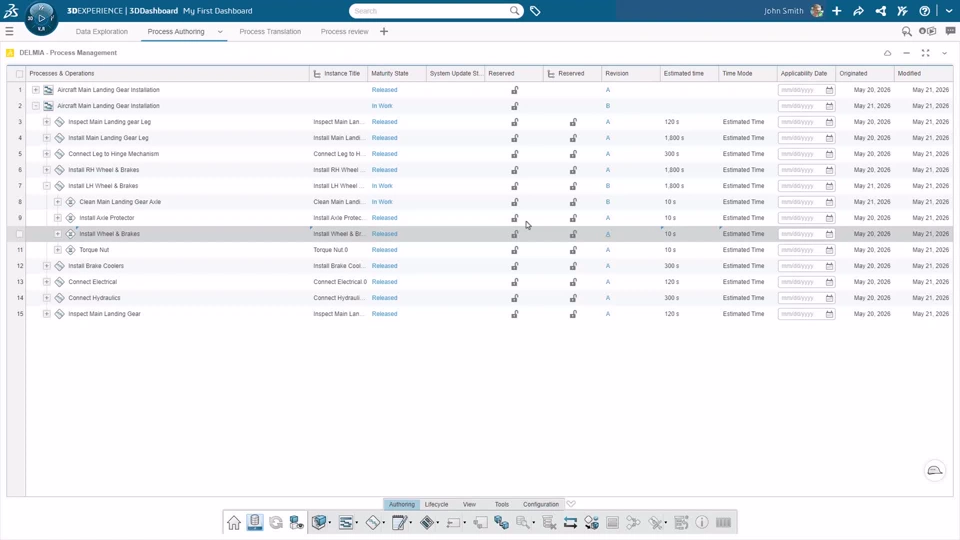
Task: Click the Tools toolbar tab
Action: click(x=501, y=504)
